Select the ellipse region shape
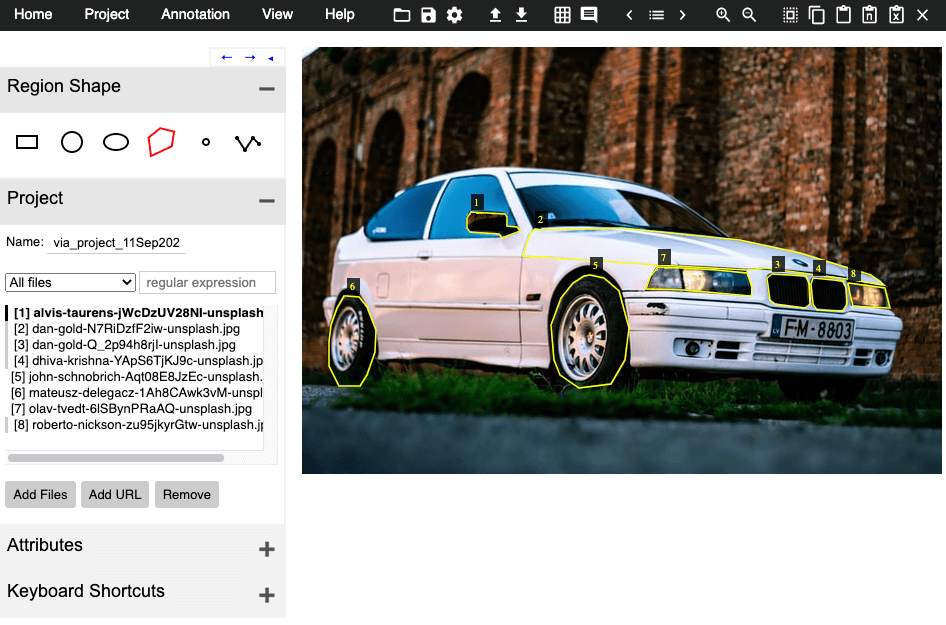This screenshot has height=625, width=946. coord(116,142)
